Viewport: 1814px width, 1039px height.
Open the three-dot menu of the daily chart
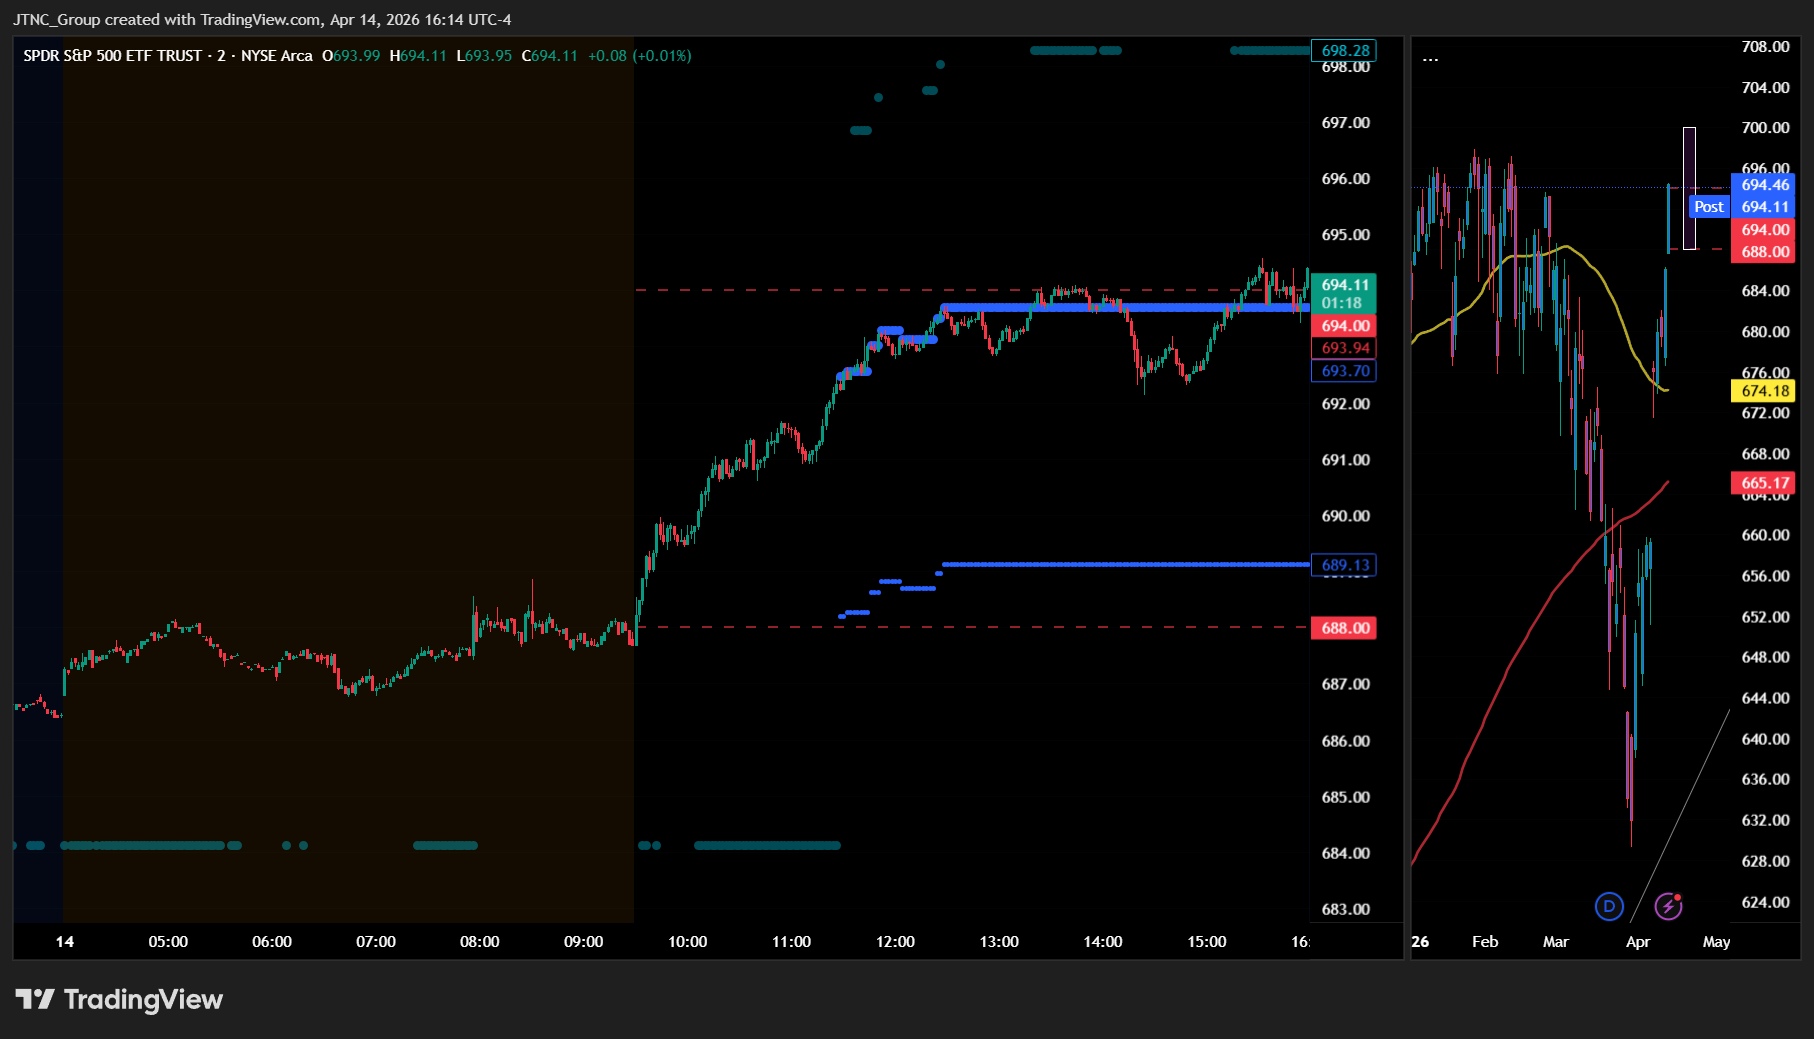[1431, 59]
